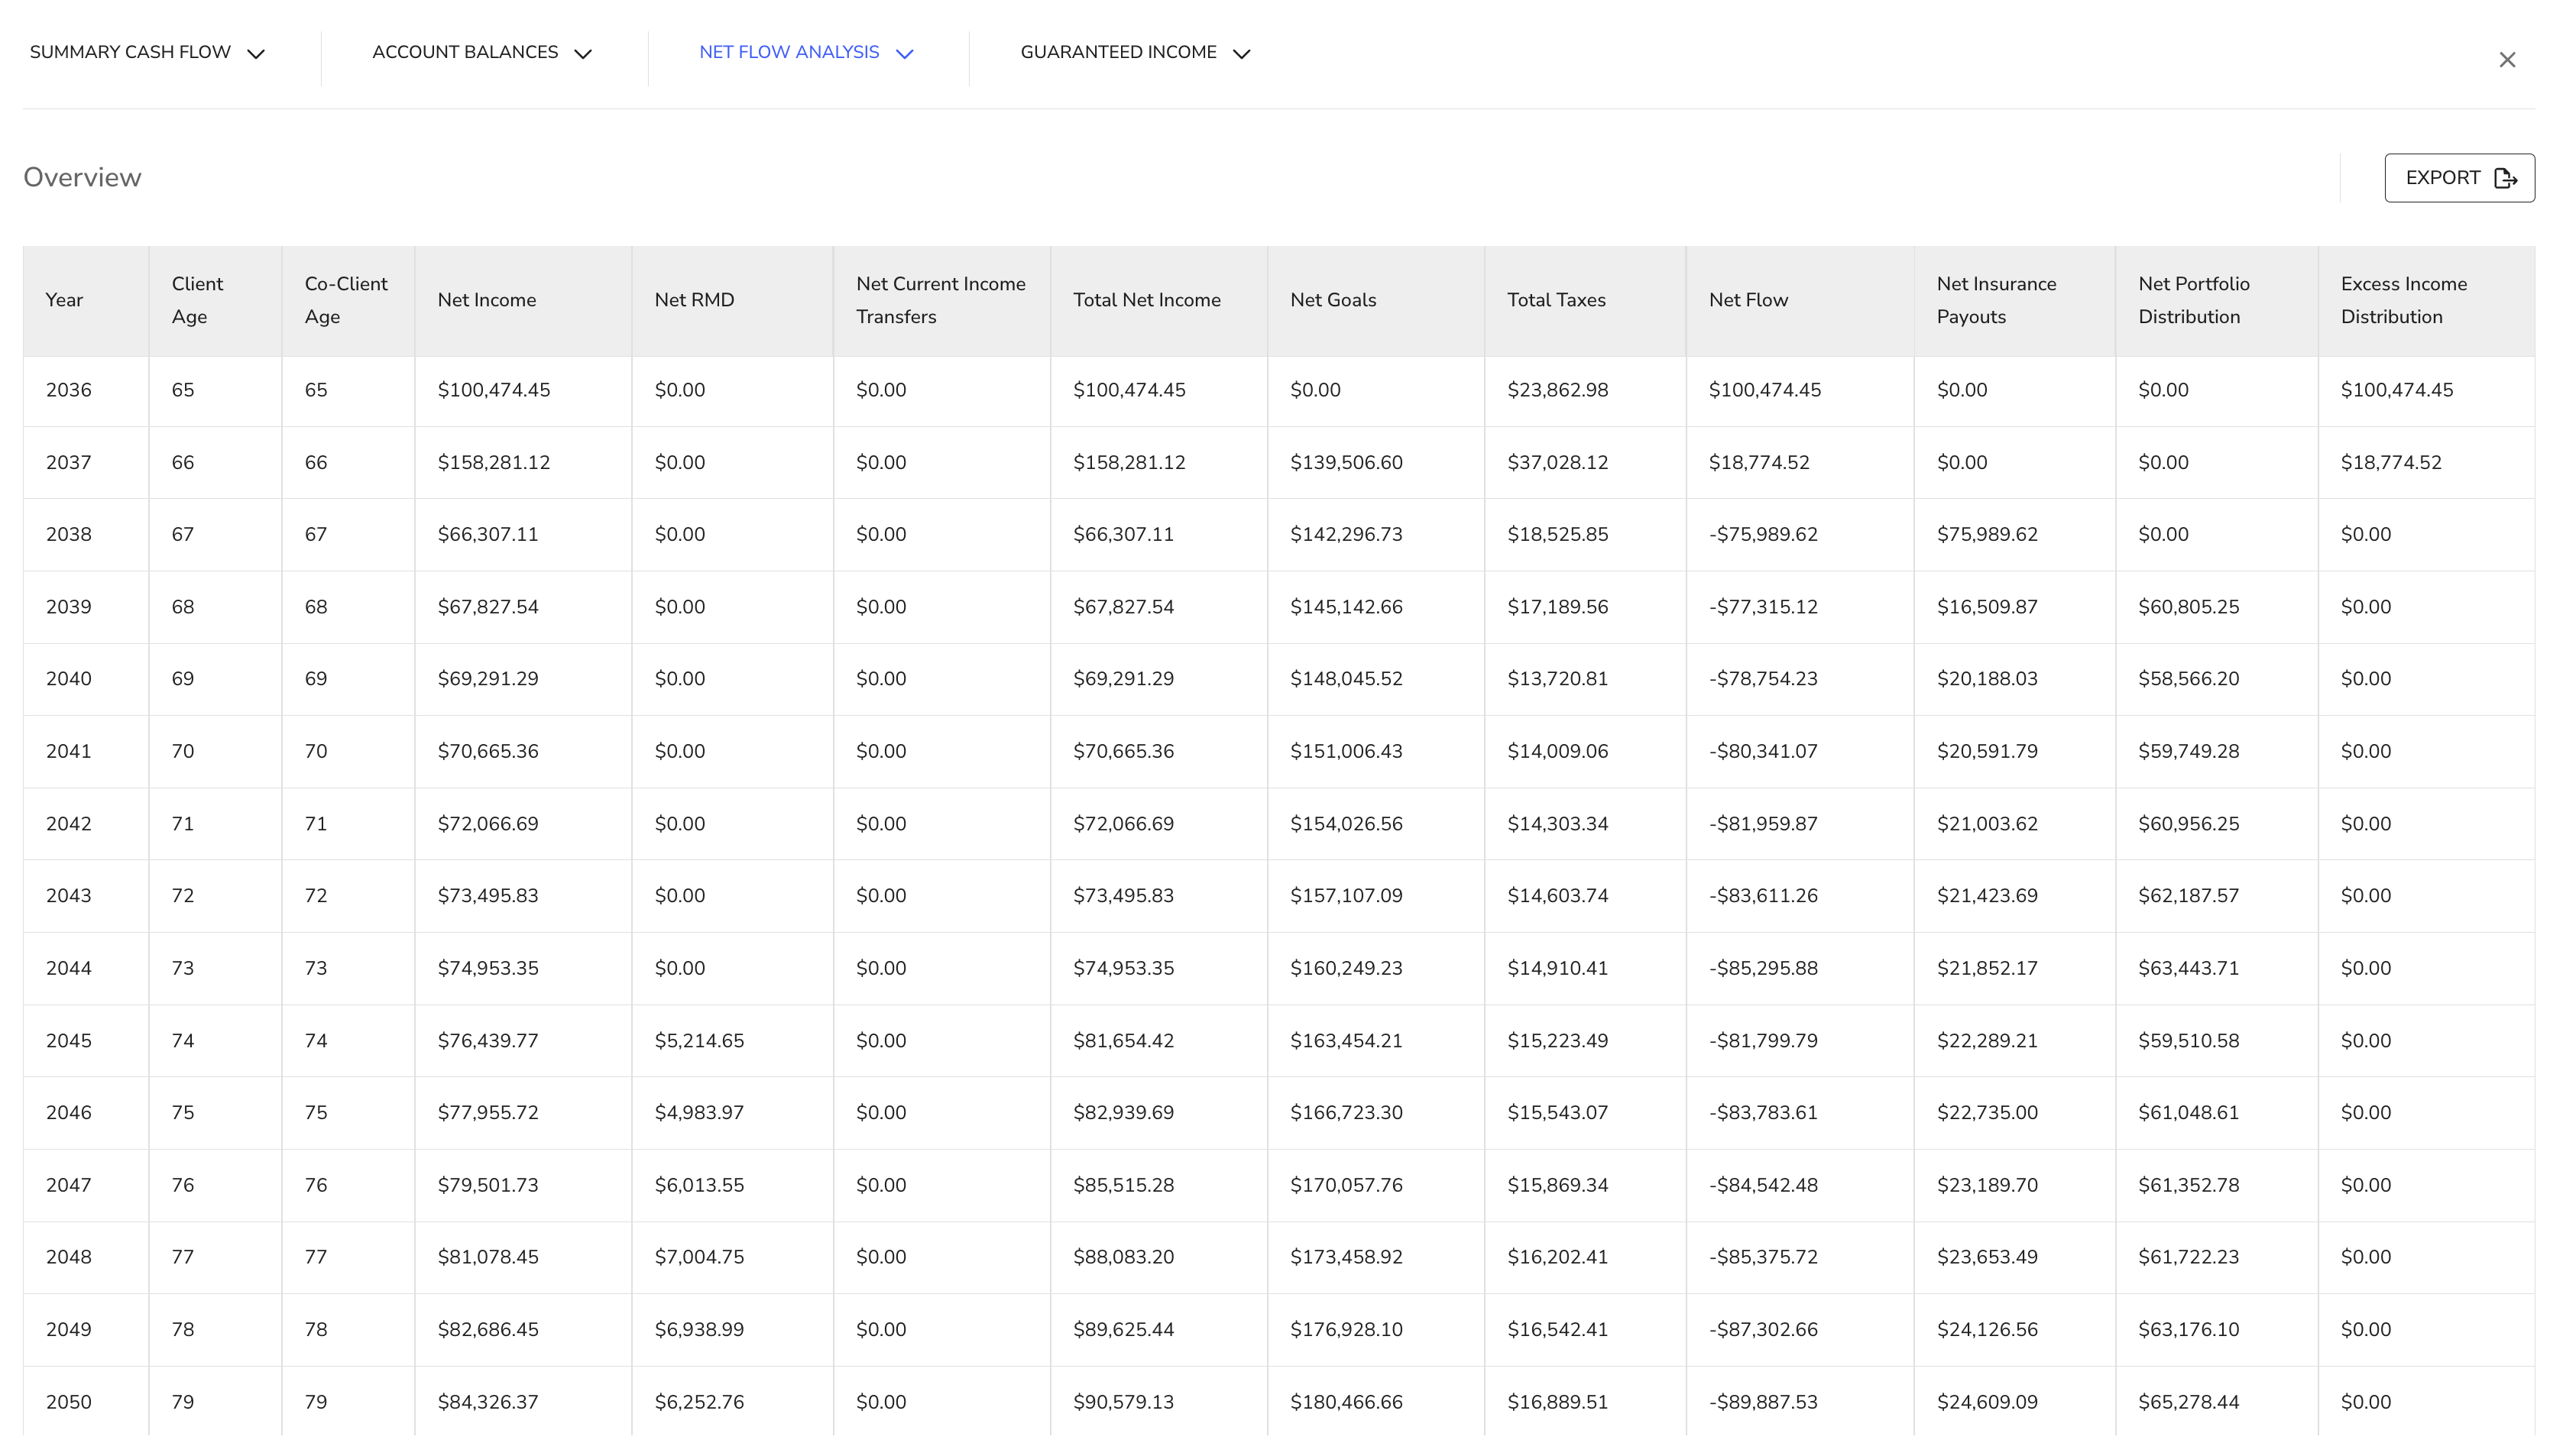Click Net Insurance Payouts $75,989.62

point(1987,534)
